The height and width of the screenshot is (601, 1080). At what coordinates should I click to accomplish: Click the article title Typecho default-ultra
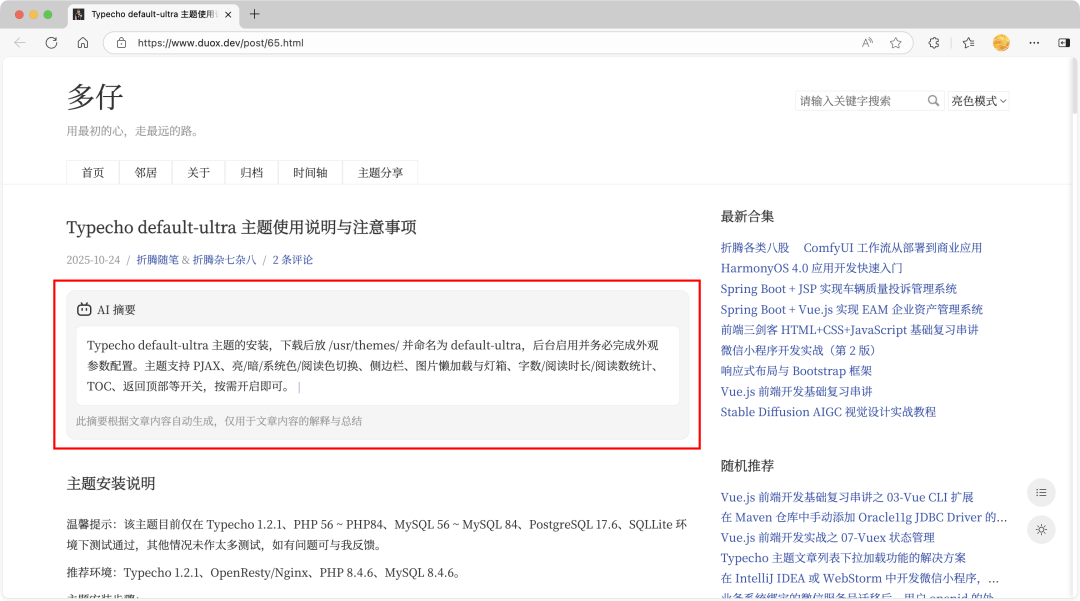coord(241,227)
